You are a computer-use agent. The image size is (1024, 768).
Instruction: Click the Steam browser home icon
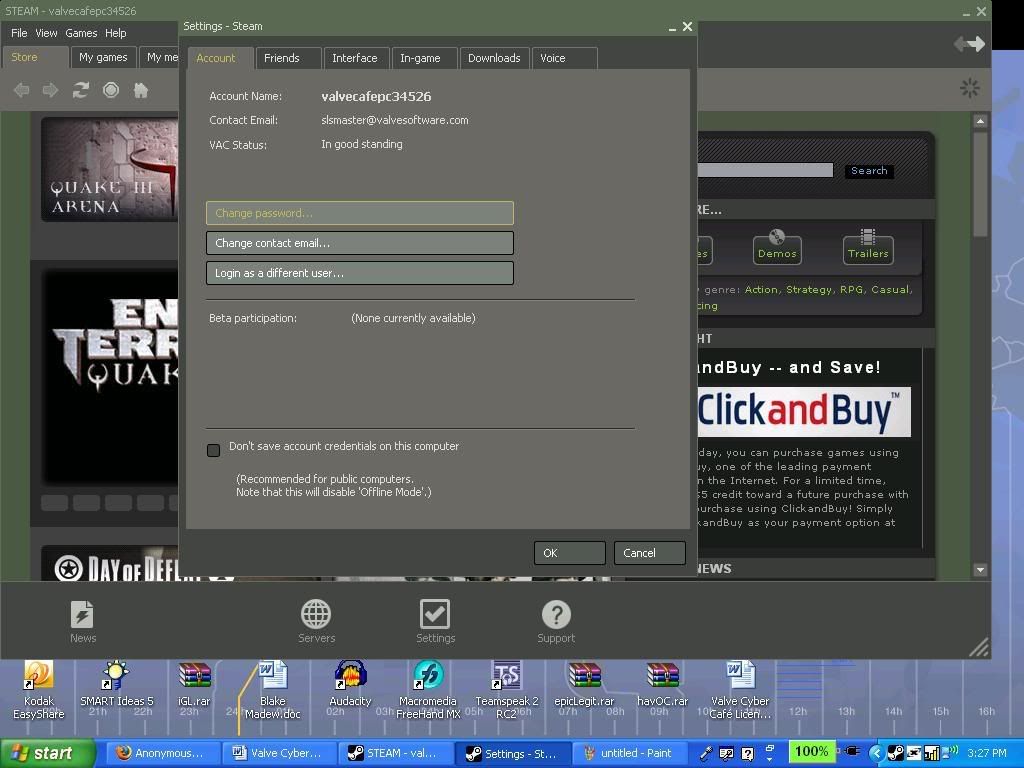click(x=141, y=90)
